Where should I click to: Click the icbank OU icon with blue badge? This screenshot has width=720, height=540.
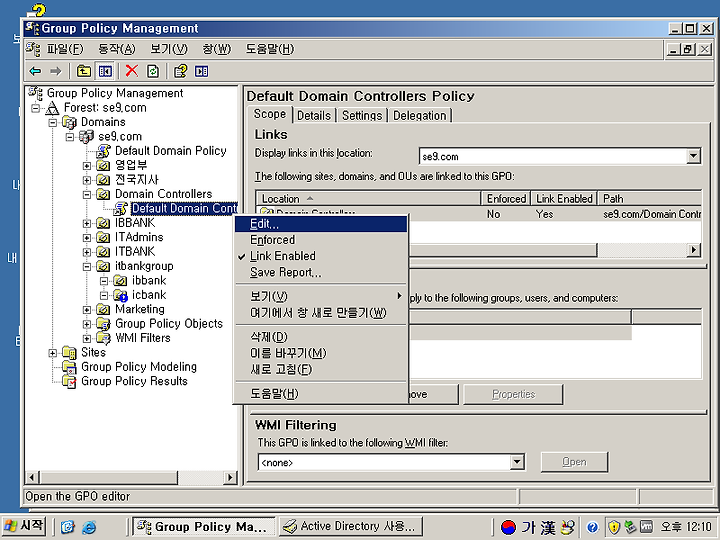121,295
